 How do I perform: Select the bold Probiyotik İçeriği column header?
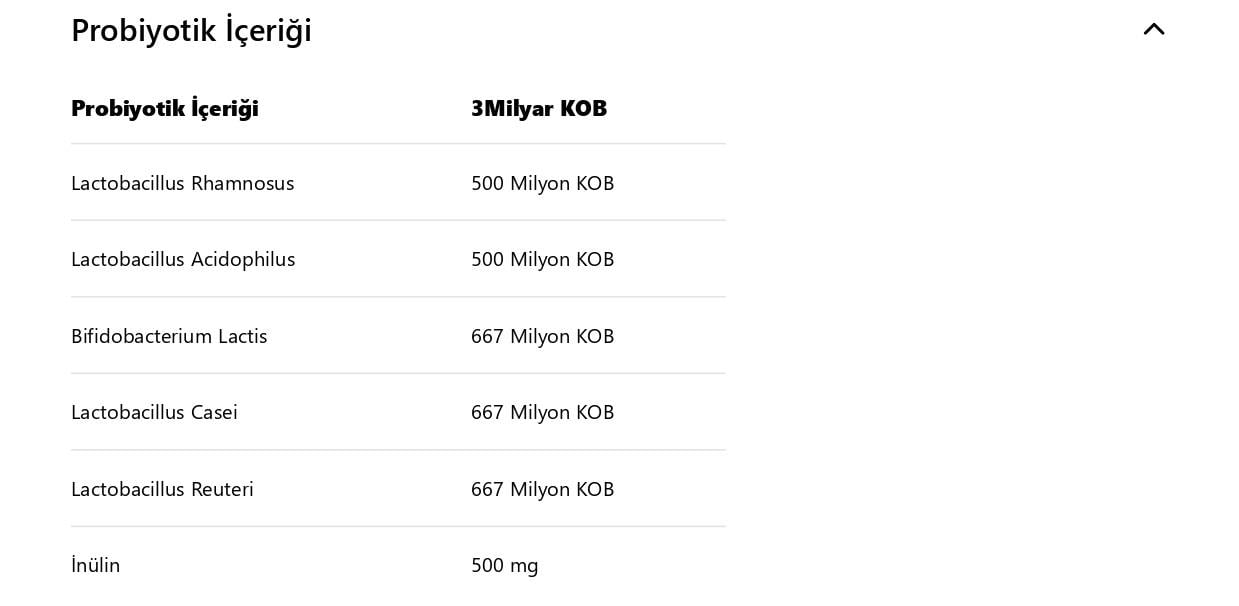(165, 108)
